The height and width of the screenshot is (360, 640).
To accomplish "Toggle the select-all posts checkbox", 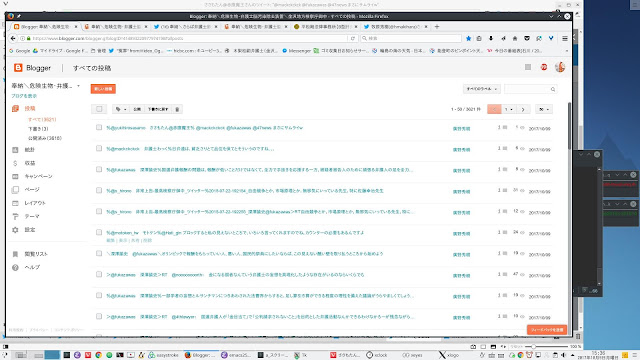I will (99, 109).
